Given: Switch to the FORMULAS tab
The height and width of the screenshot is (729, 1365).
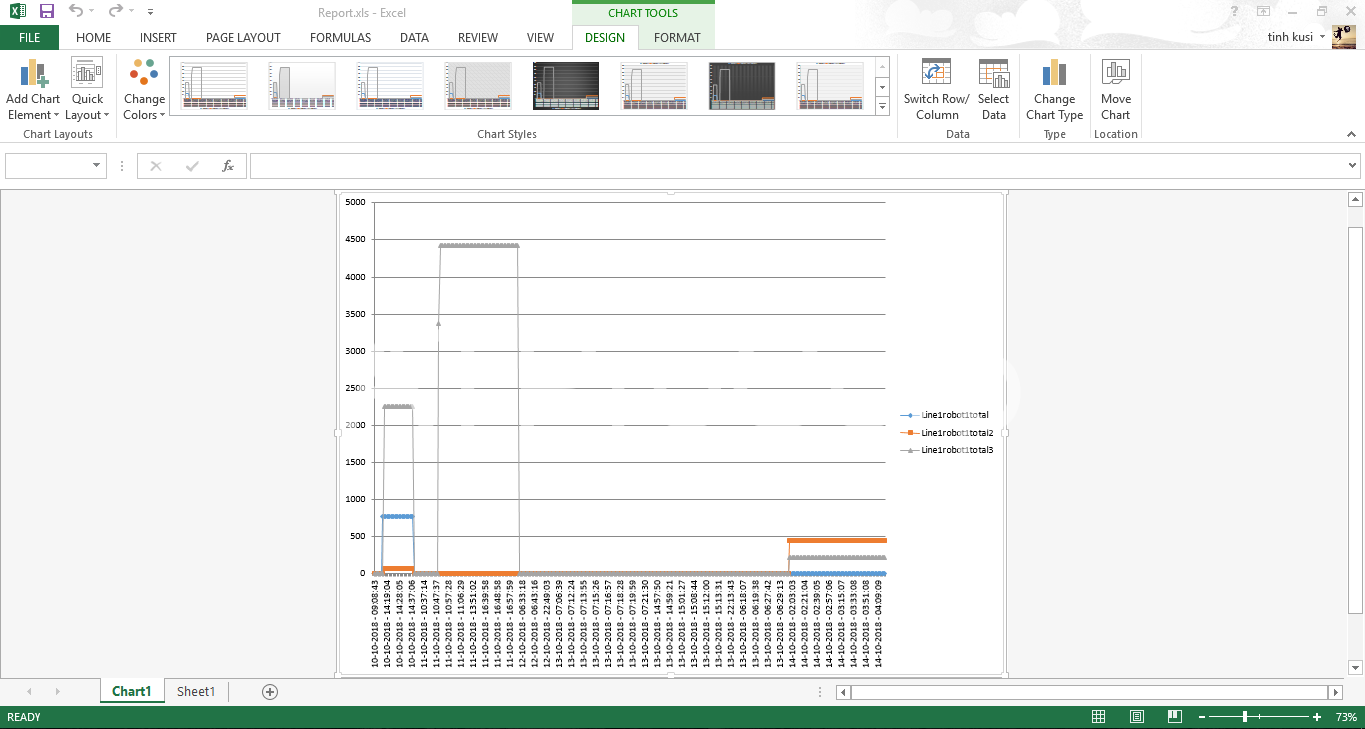Looking at the screenshot, I should 340,38.
